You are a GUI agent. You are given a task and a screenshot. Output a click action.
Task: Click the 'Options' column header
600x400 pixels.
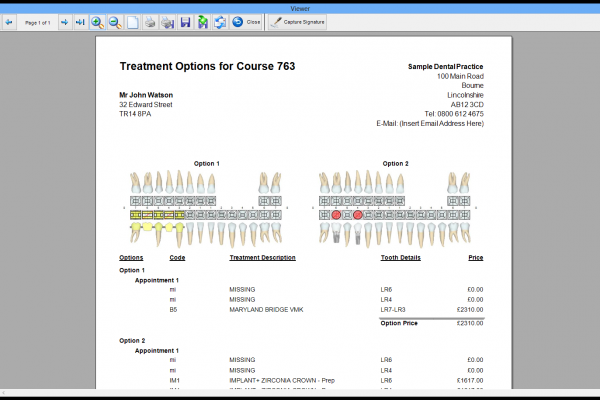131,258
